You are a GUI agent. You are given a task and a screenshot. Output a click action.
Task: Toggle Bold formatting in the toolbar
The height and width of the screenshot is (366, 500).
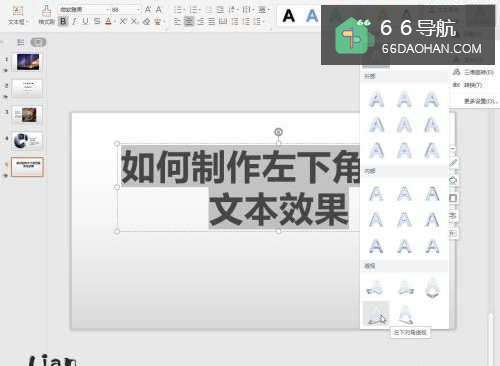63,22
